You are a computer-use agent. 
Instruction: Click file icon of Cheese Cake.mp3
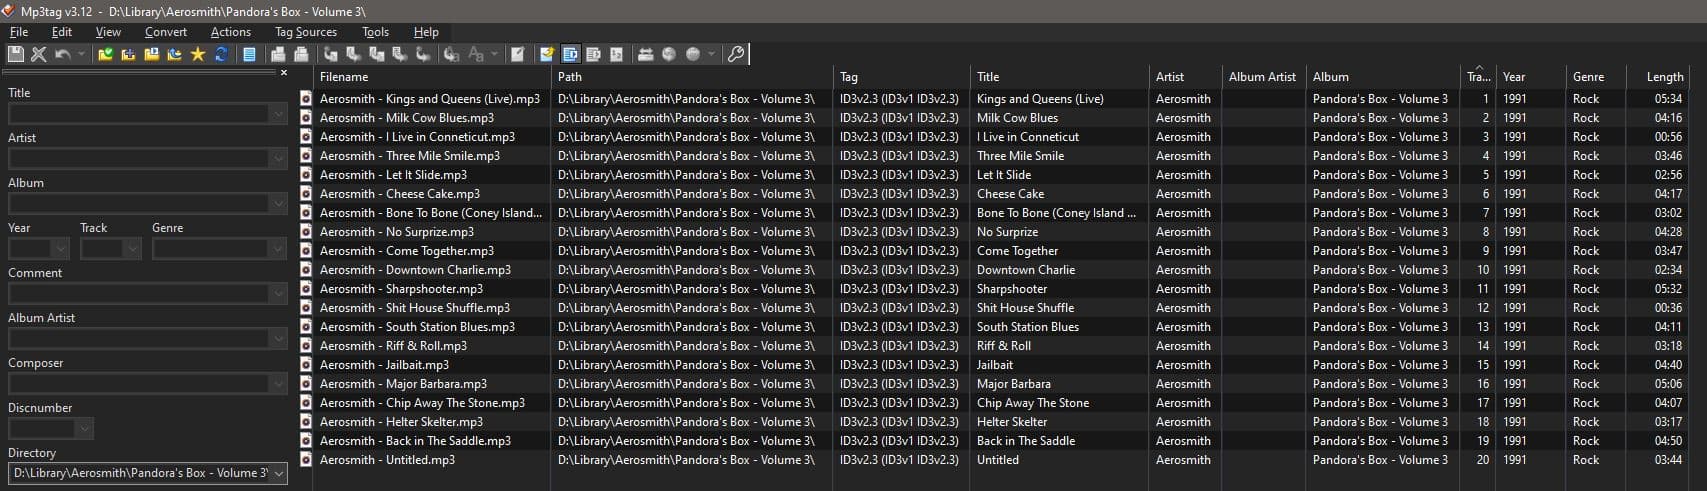click(x=306, y=194)
